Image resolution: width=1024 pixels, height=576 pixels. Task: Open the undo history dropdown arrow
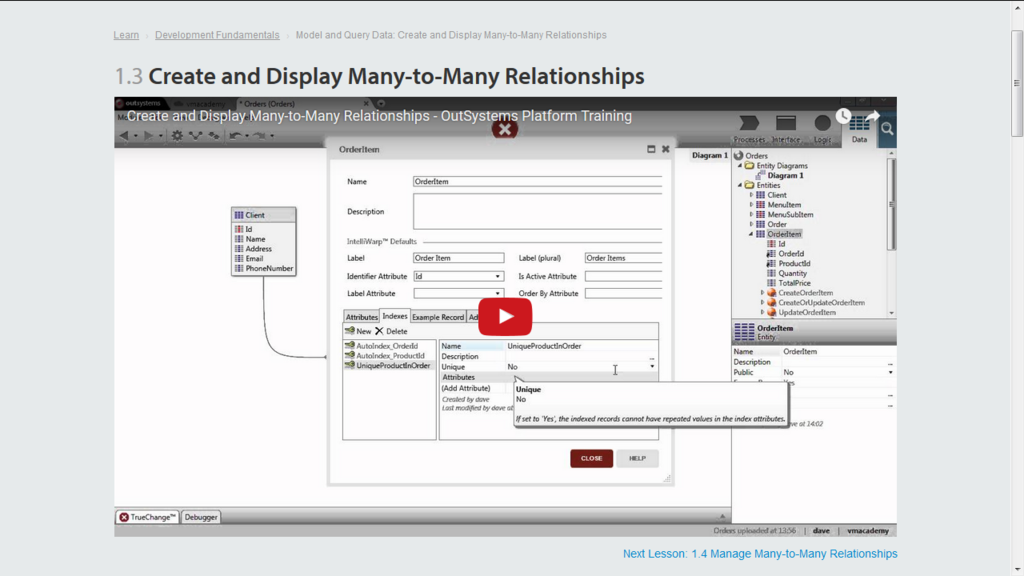coord(246,136)
